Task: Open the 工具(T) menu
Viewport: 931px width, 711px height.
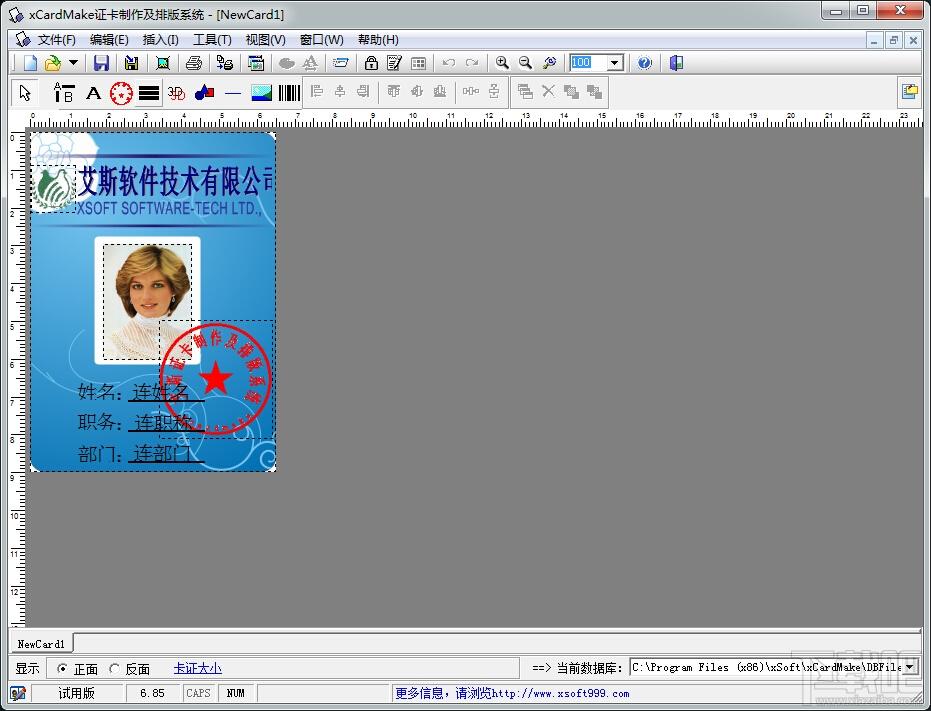Action: [212, 40]
